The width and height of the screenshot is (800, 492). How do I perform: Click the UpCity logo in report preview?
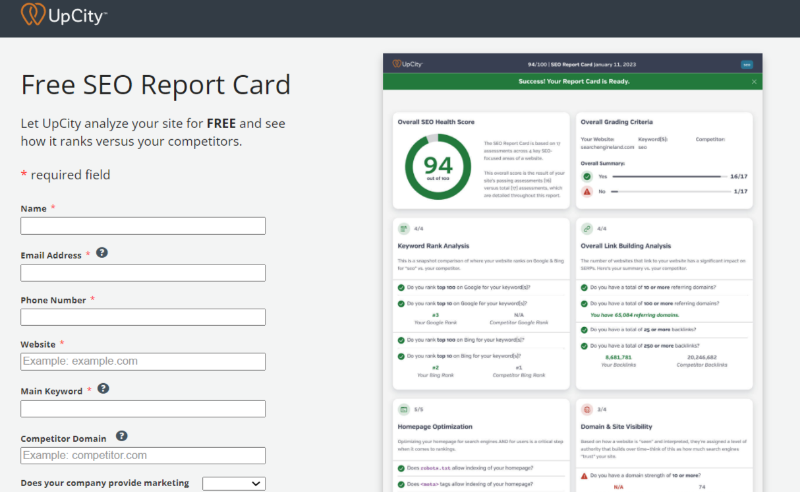pyautogui.click(x=407, y=64)
